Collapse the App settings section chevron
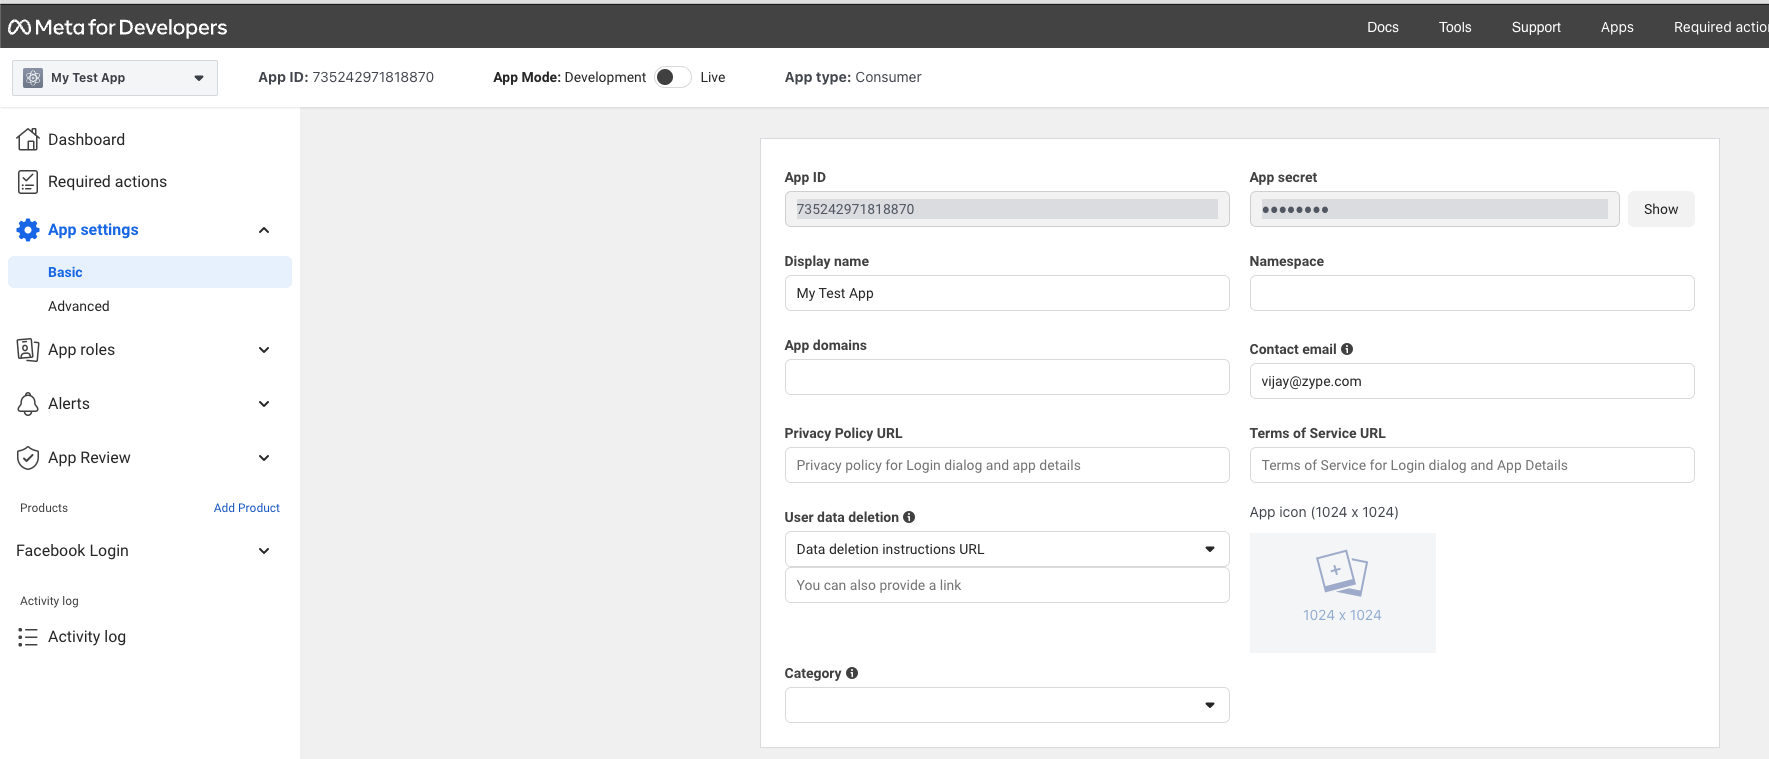Viewport: 1769px width, 759px height. coord(264,230)
